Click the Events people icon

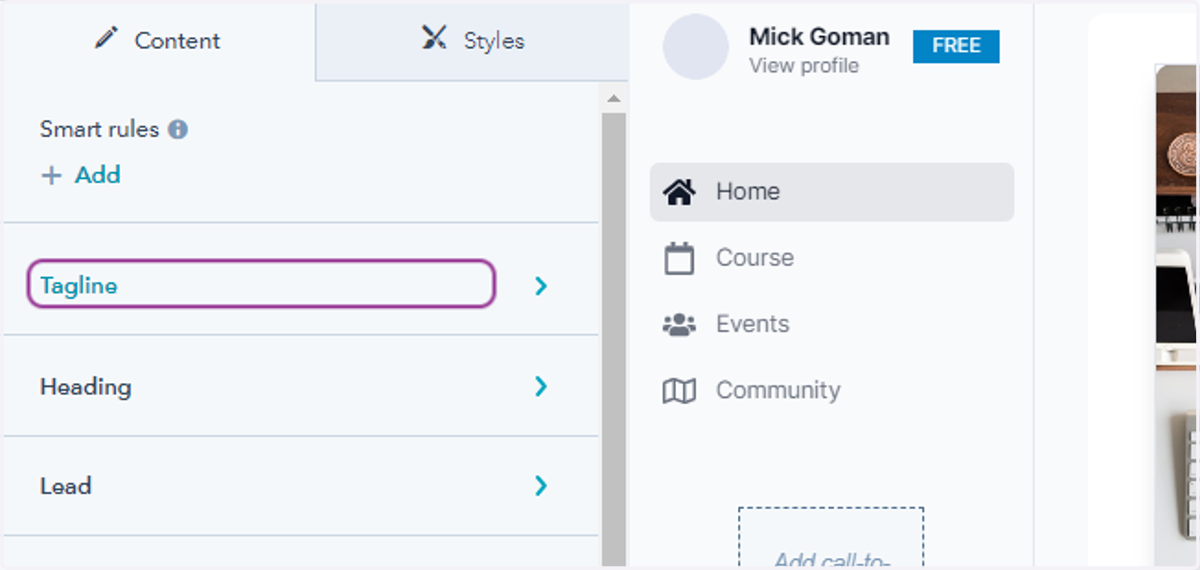pos(679,324)
